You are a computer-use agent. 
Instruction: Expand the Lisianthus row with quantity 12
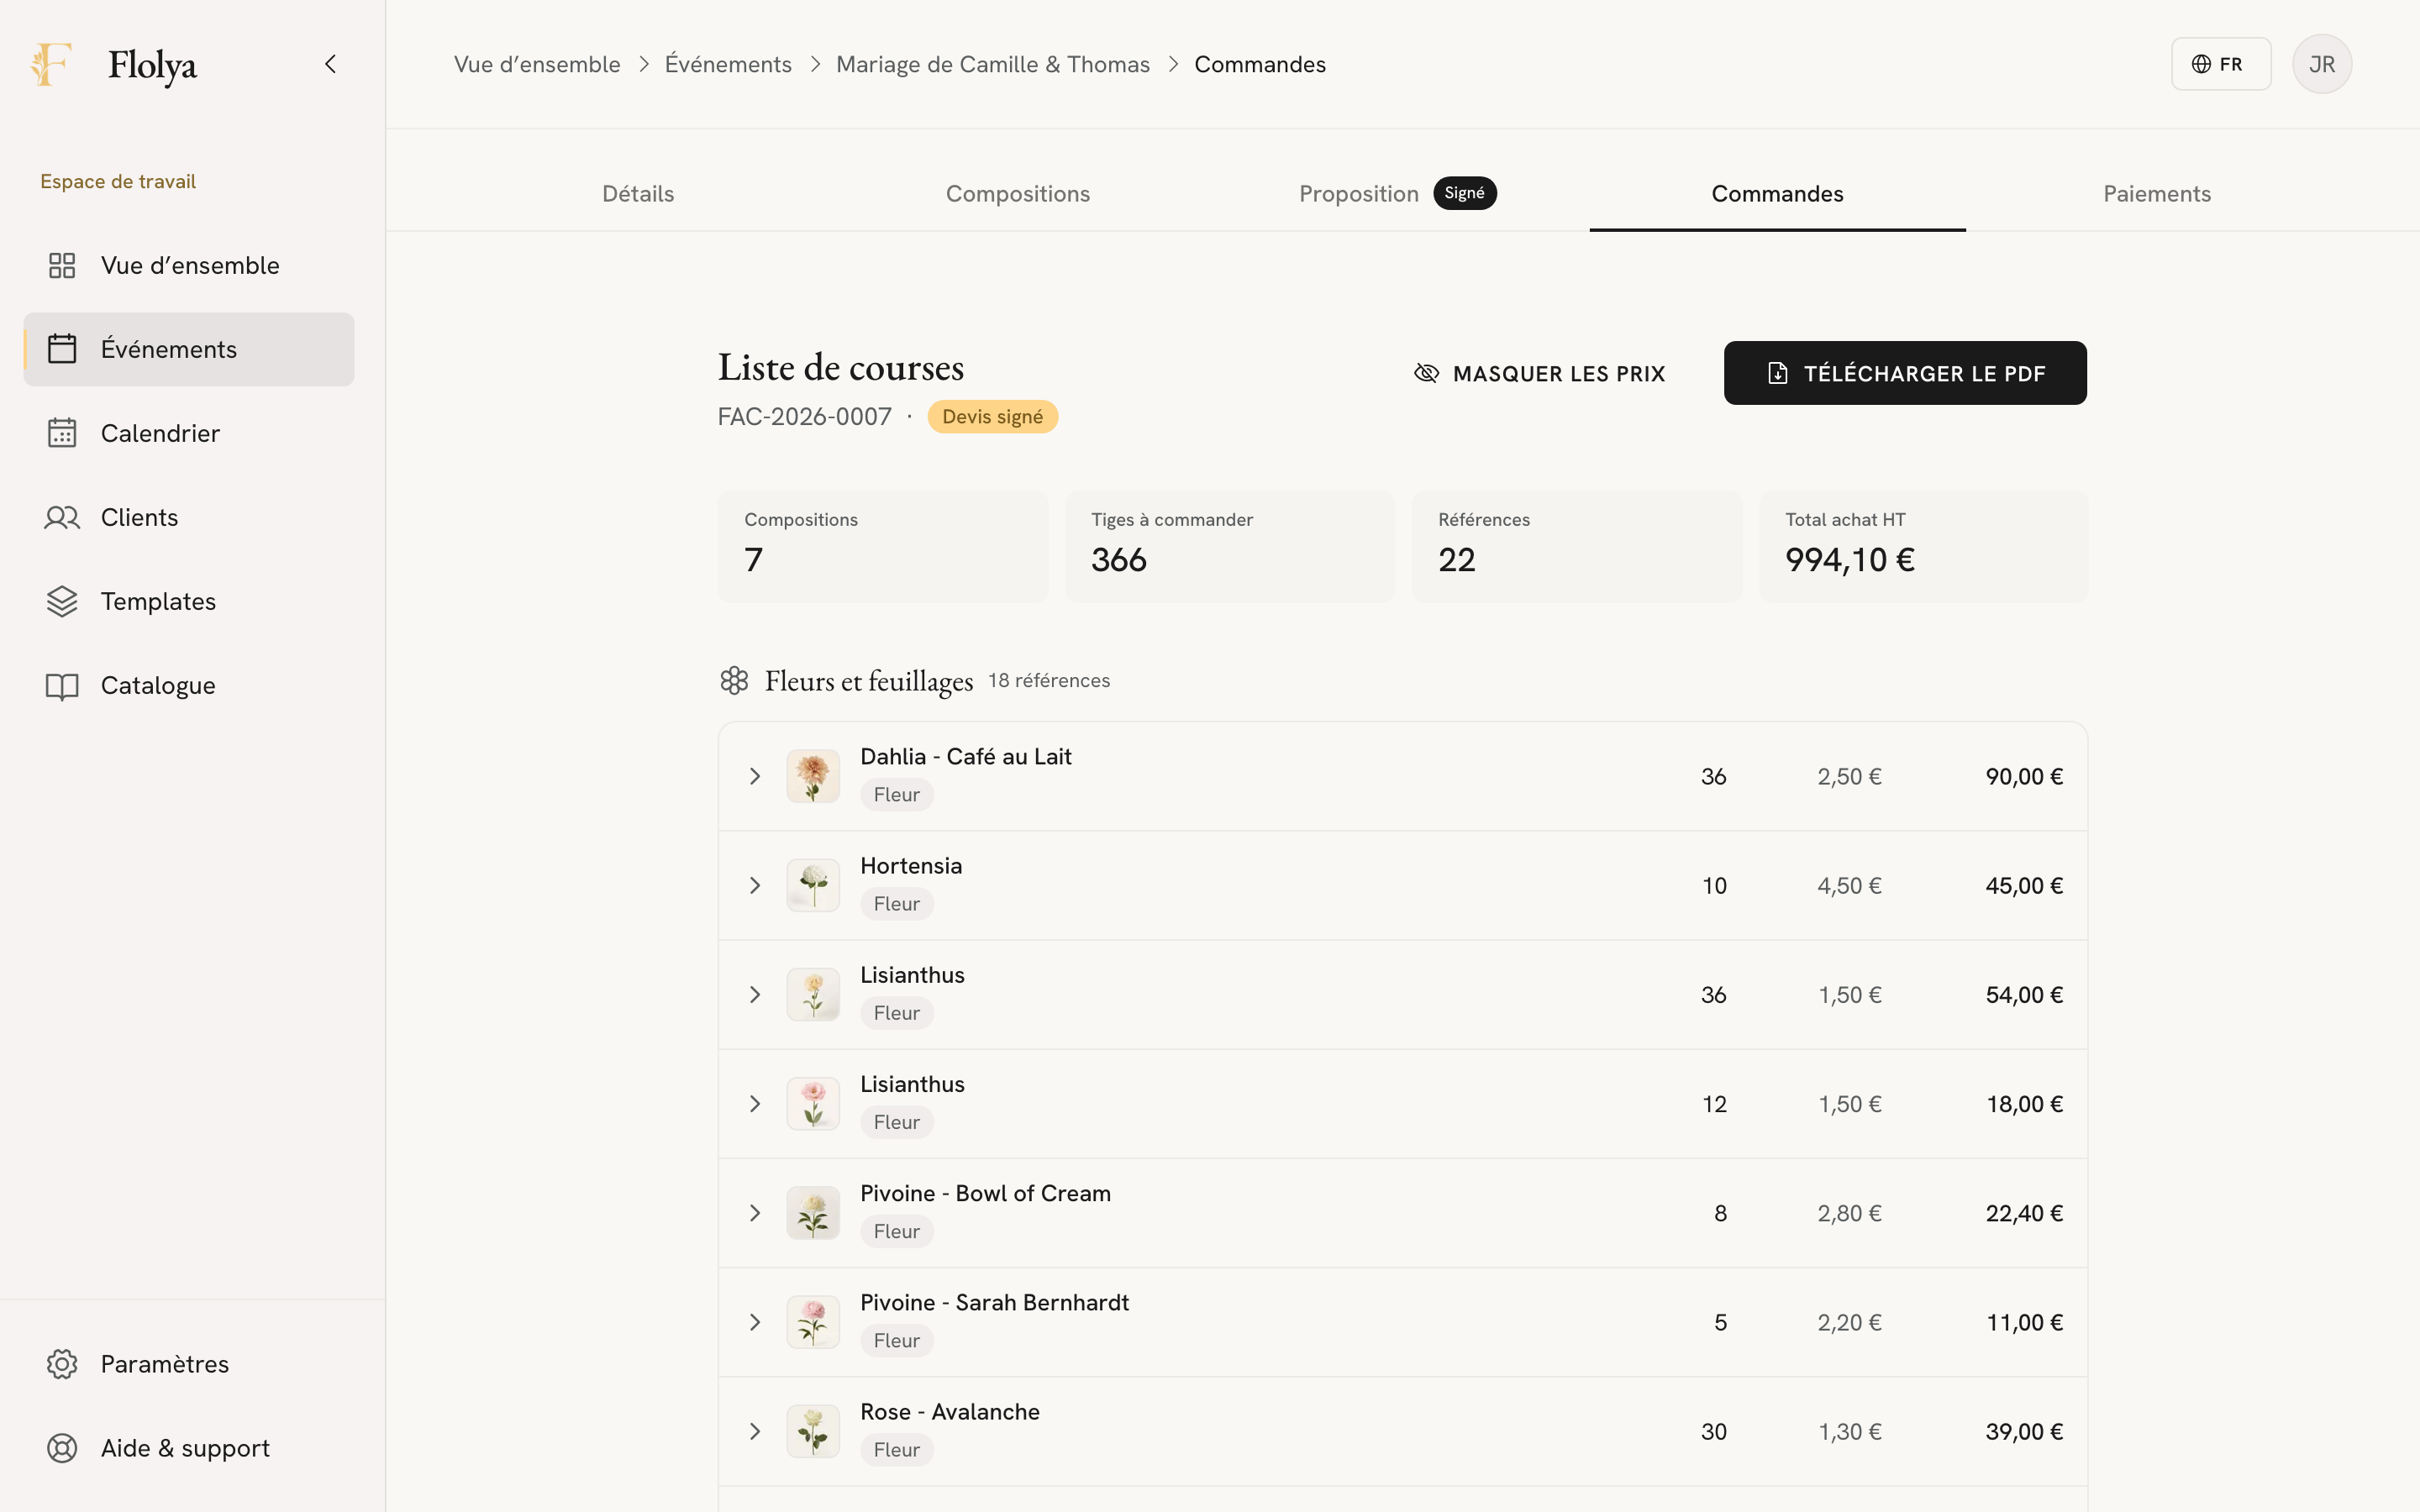[755, 1104]
